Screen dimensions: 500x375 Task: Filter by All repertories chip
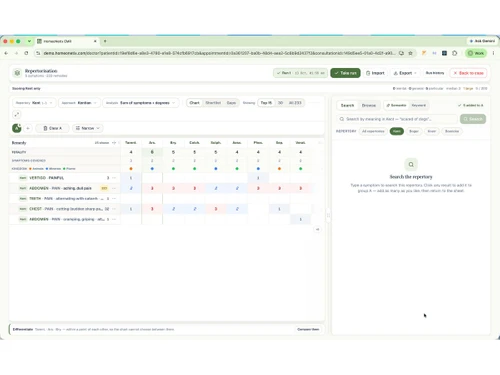(373, 131)
